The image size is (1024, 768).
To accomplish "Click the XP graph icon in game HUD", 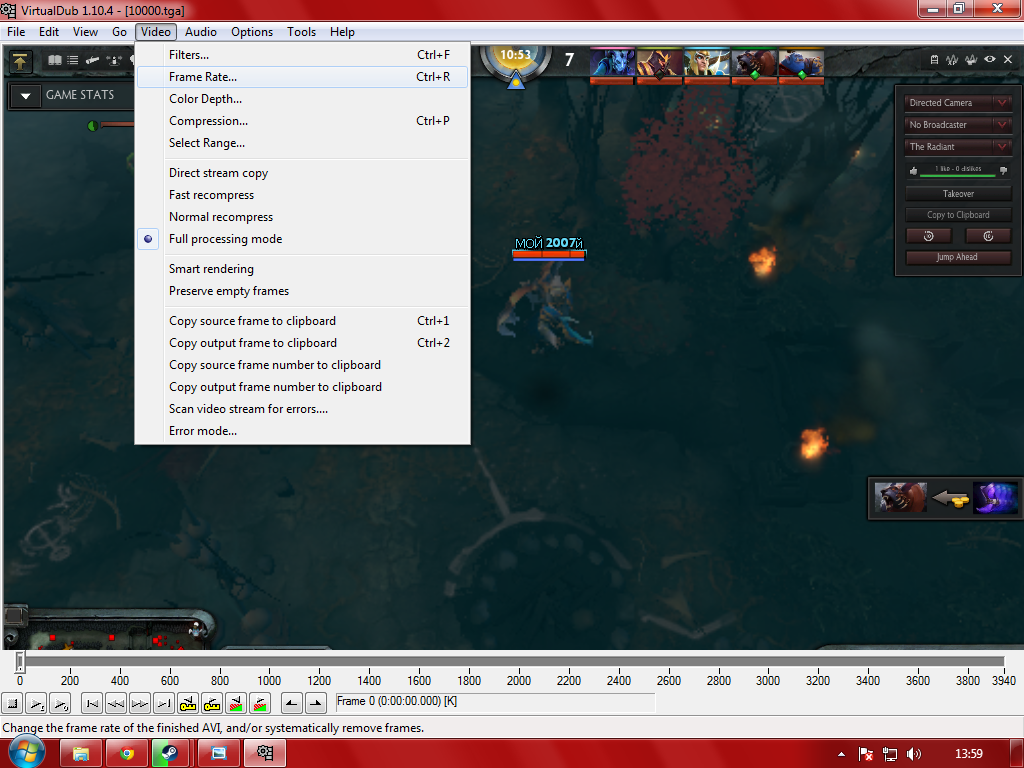I will [x=952, y=59].
